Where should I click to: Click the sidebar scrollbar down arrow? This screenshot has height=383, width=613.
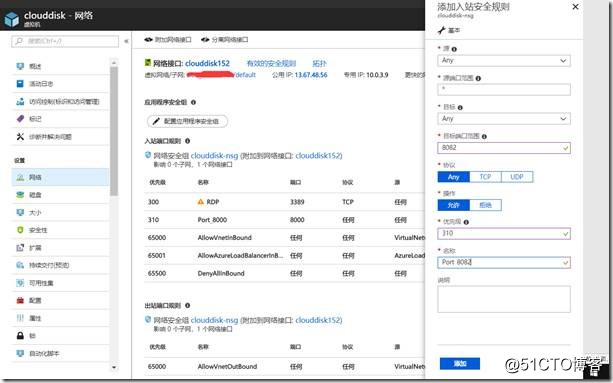coord(114,367)
